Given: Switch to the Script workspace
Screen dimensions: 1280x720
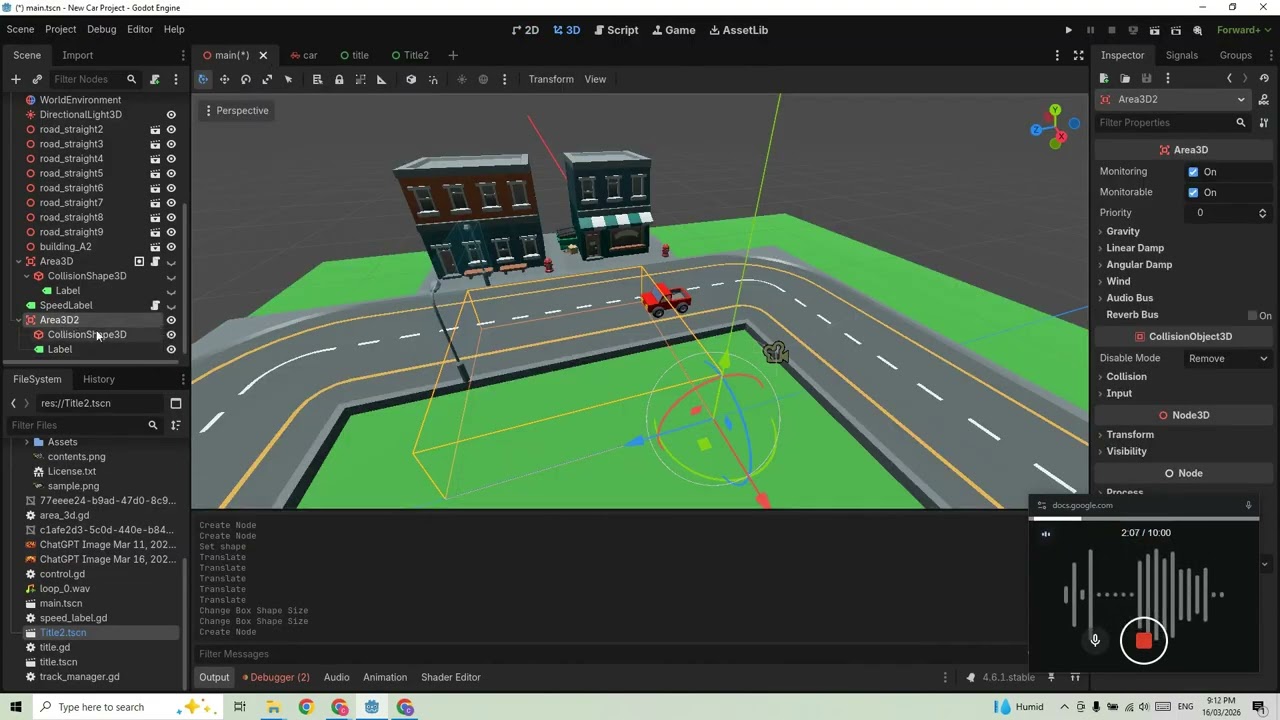Looking at the screenshot, I should point(614,30).
